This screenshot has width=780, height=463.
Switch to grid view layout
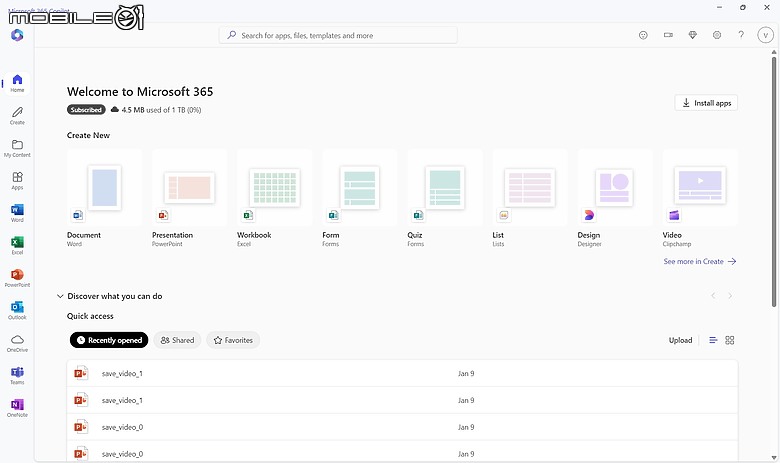(x=730, y=340)
